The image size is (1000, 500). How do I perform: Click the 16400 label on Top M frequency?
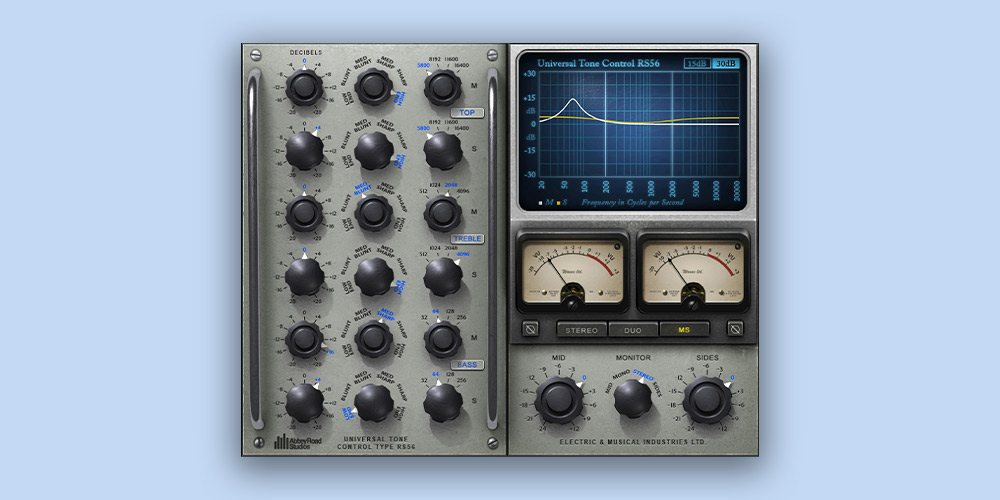click(460, 65)
